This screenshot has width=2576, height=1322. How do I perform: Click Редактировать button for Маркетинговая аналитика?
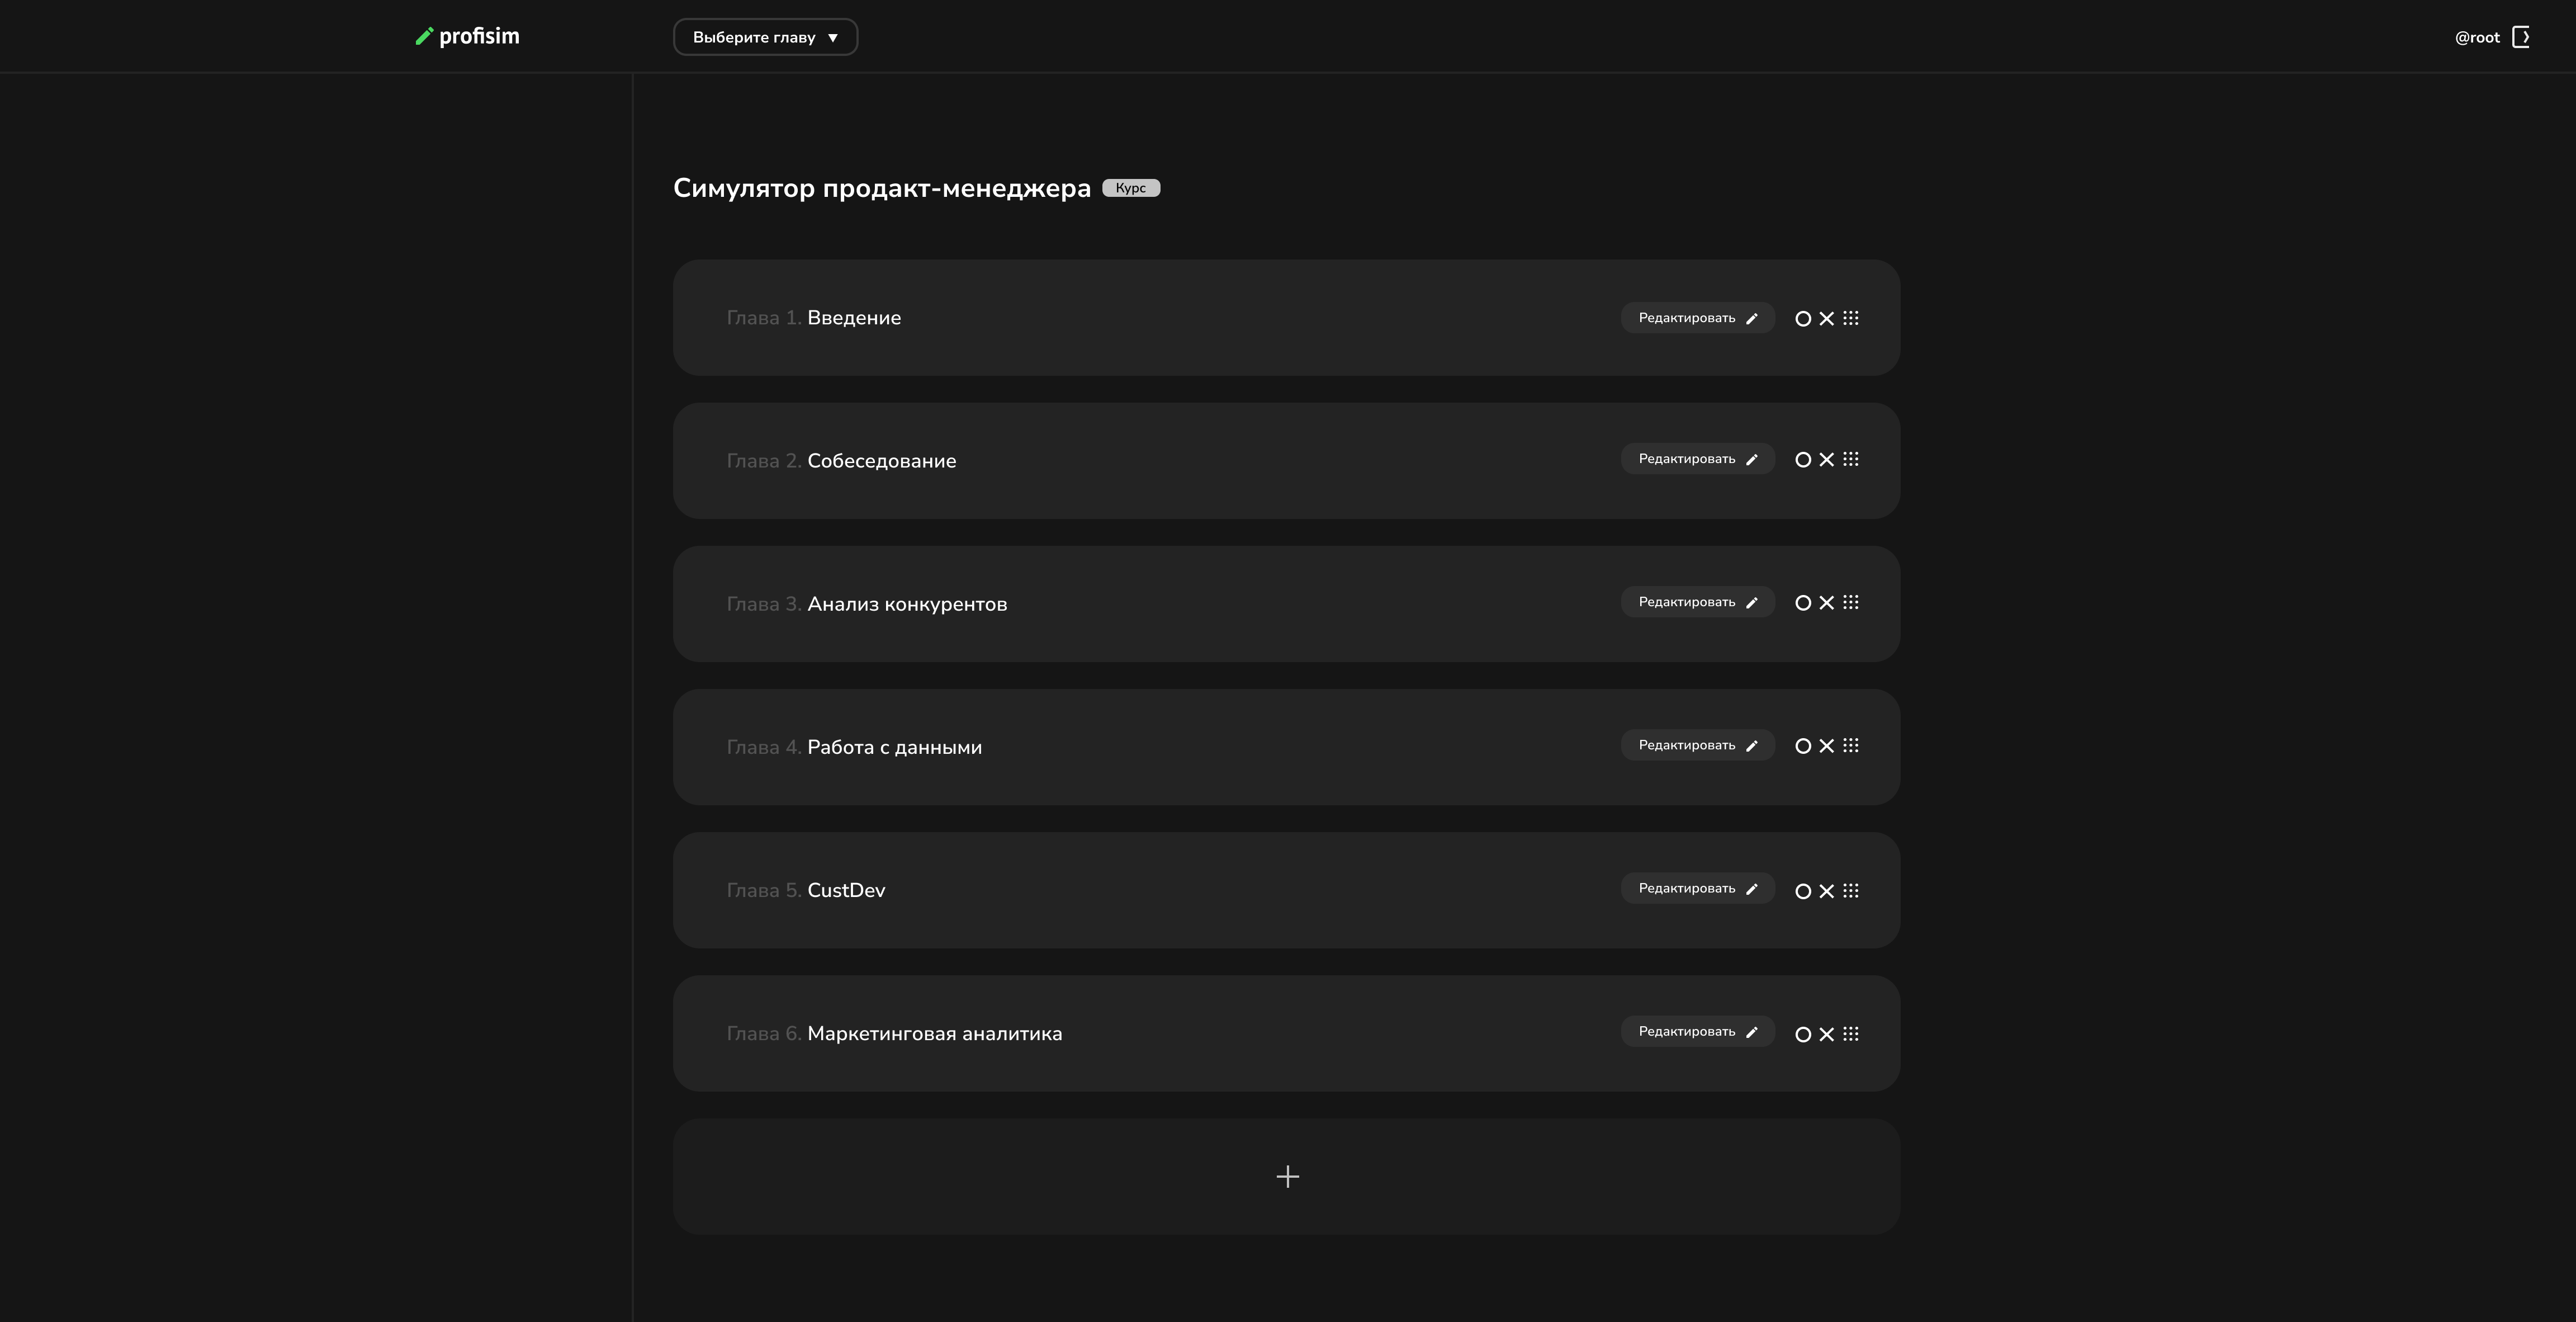coord(1697,1031)
